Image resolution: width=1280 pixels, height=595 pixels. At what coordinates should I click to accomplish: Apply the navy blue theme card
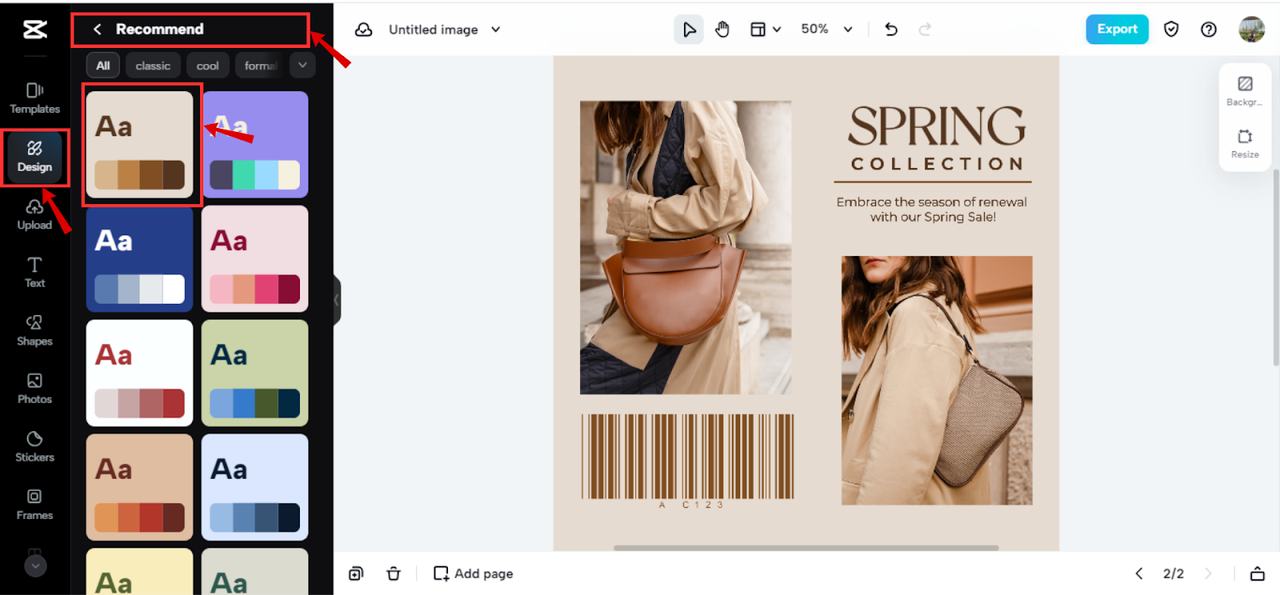pyautogui.click(x=140, y=259)
